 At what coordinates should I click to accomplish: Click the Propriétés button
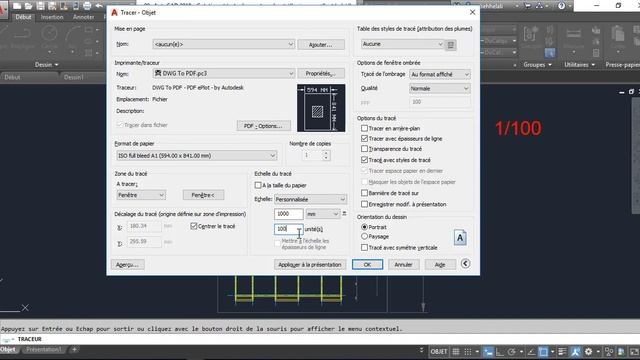click(x=321, y=73)
